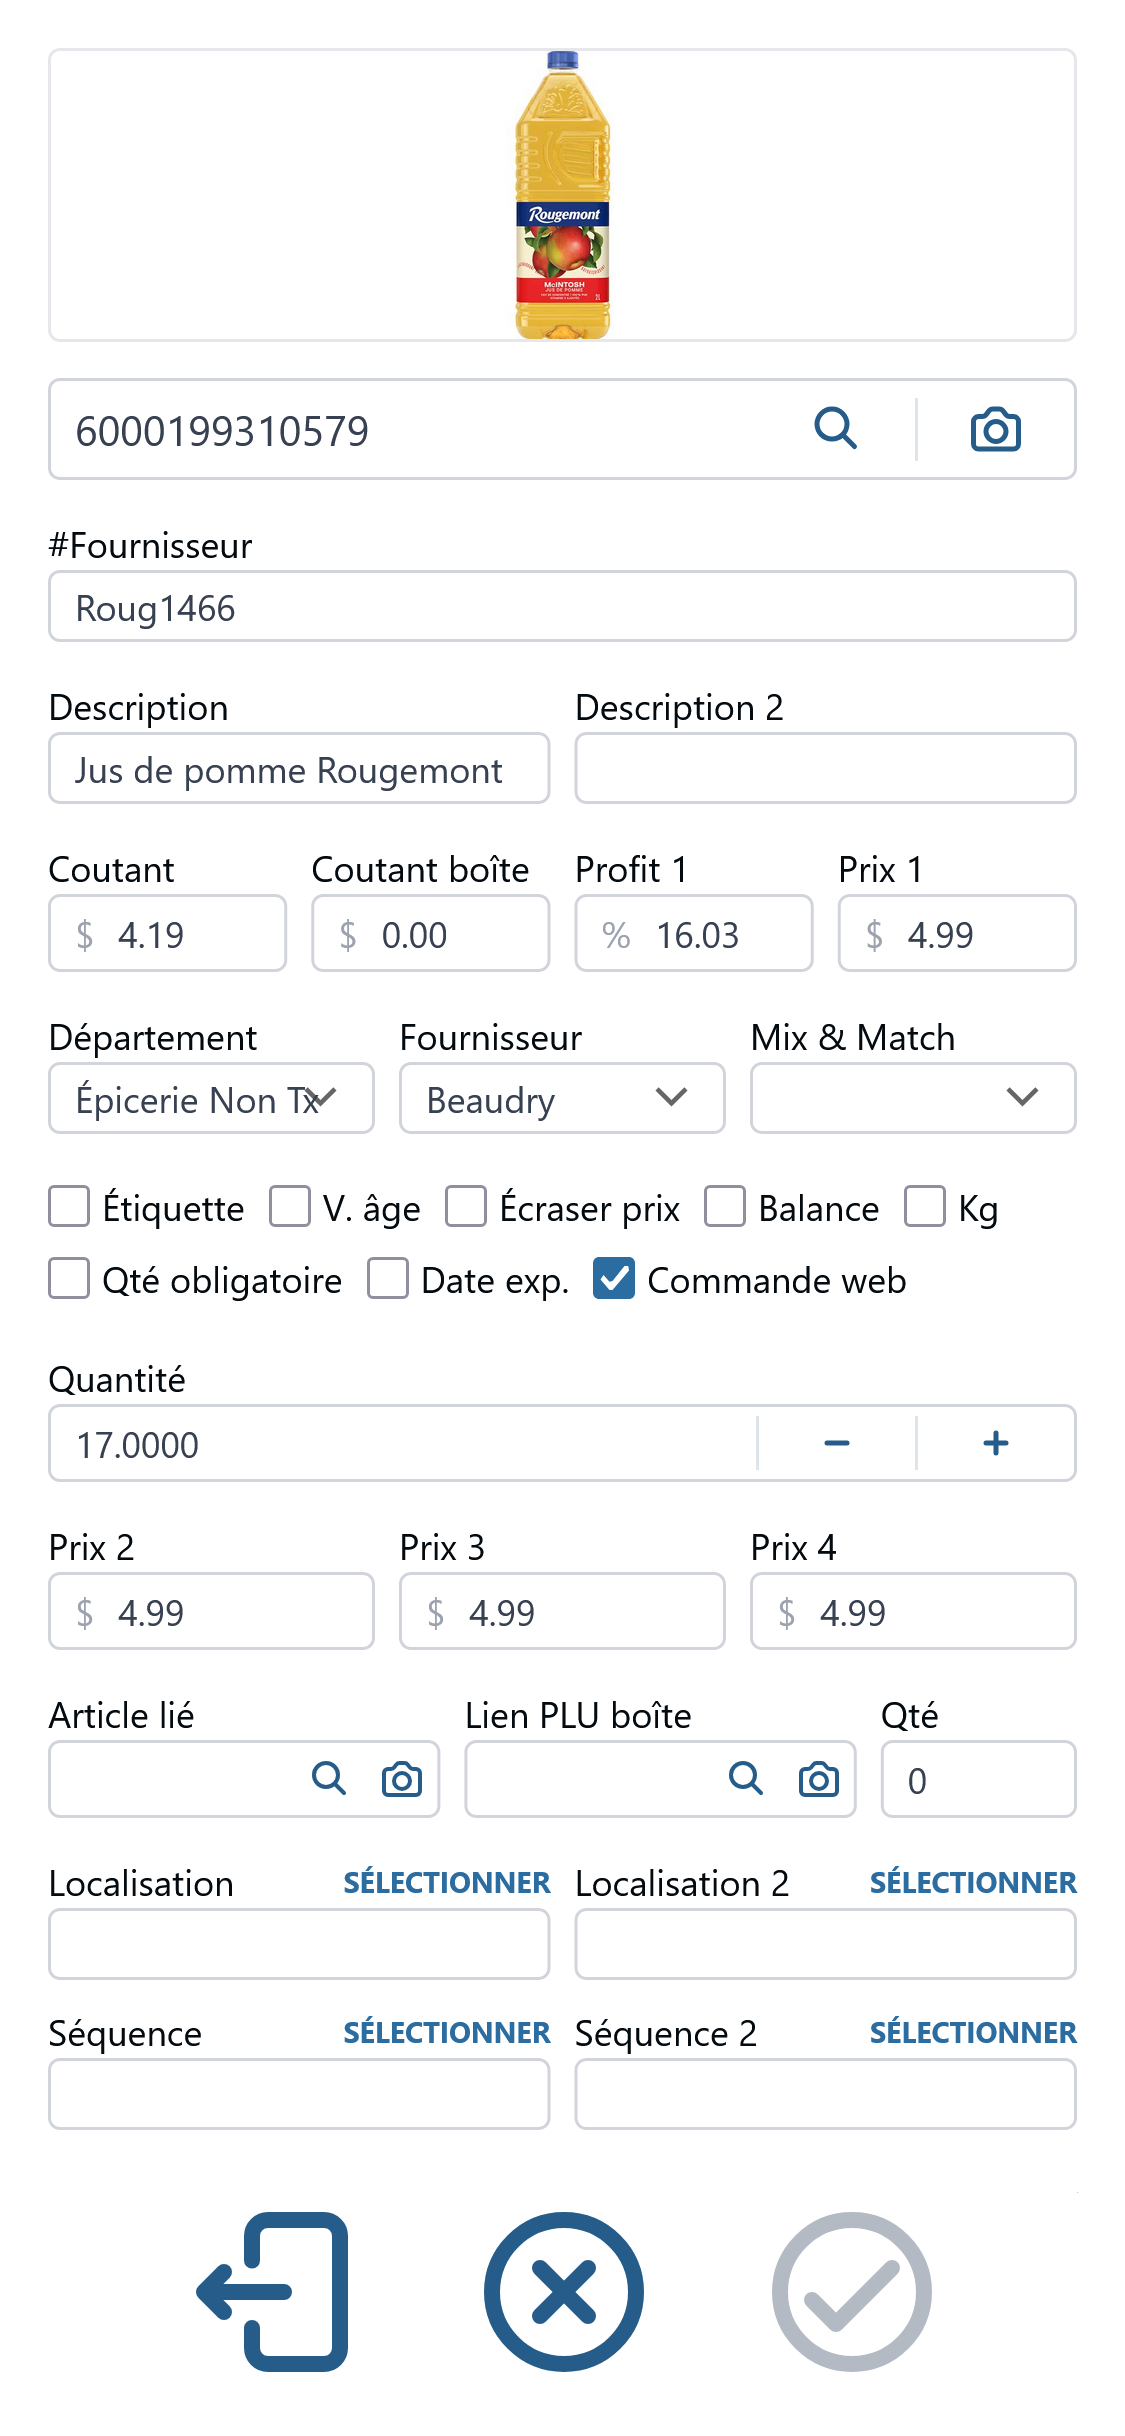Open camera scanner beside the barcode field
Screen dimensions: 1125x2436
[x=996, y=429]
